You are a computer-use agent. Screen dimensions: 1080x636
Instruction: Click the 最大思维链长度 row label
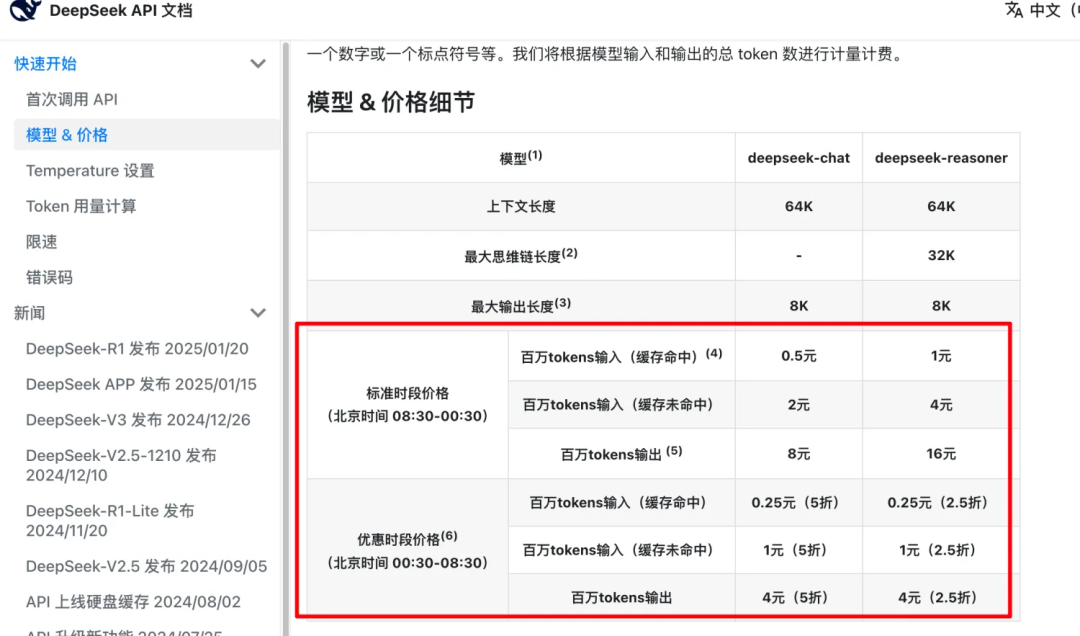pyautogui.click(x=521, y=256)
